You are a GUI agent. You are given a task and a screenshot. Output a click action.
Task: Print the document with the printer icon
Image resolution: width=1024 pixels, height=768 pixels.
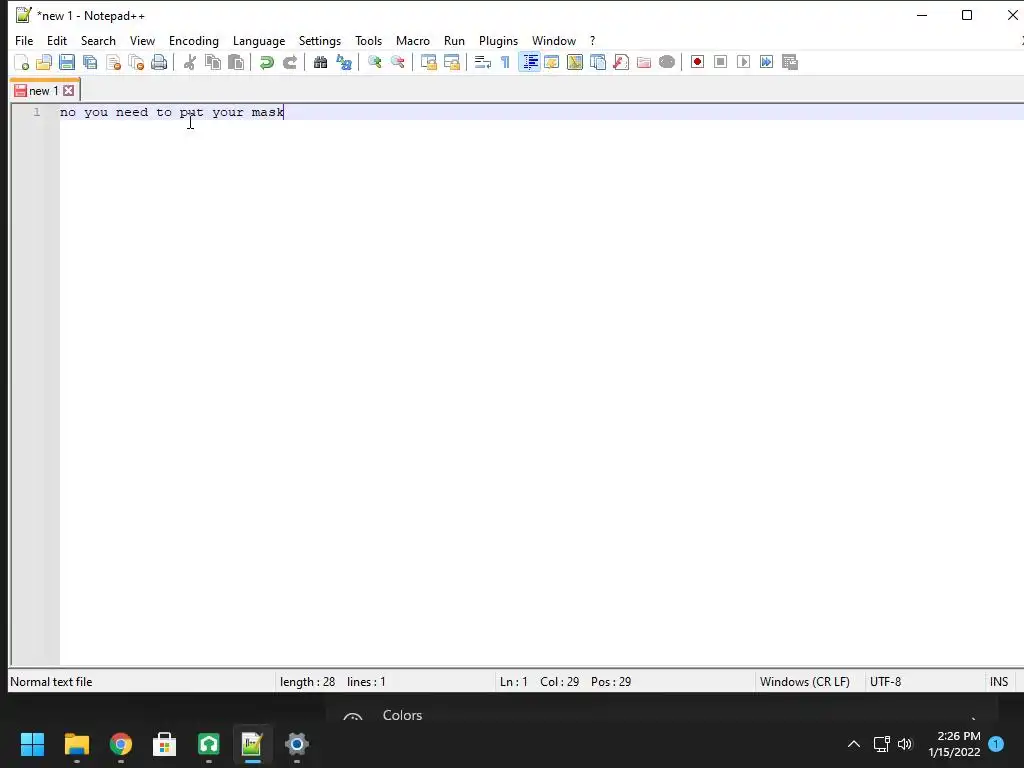[x=159, y=62]
